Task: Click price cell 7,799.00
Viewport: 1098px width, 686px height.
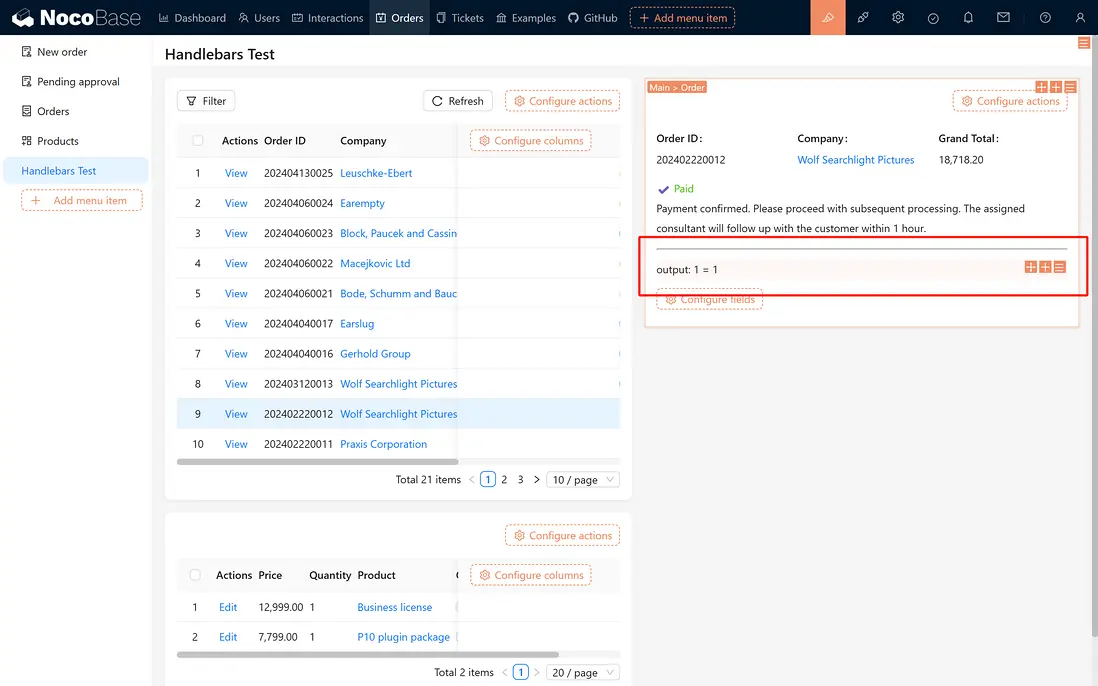Action: click(278, 637)
